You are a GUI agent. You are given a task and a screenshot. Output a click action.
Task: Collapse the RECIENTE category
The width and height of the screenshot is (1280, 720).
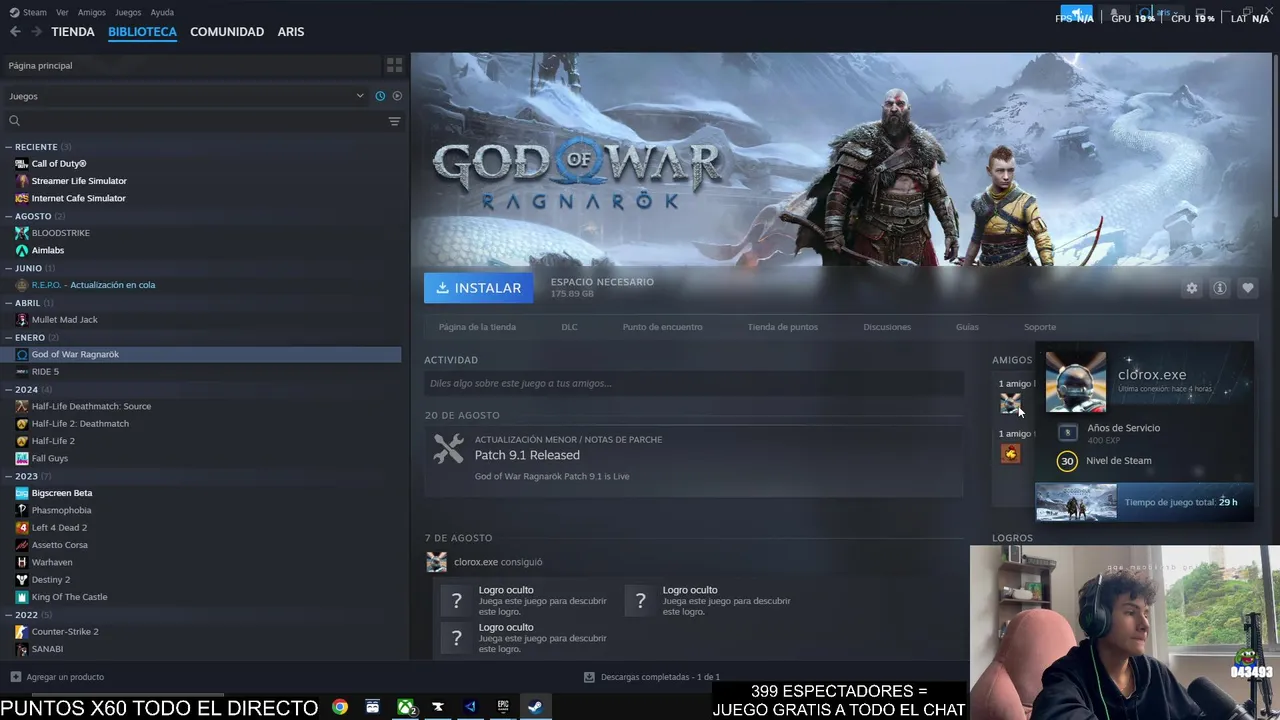click(x=8, y=147)
